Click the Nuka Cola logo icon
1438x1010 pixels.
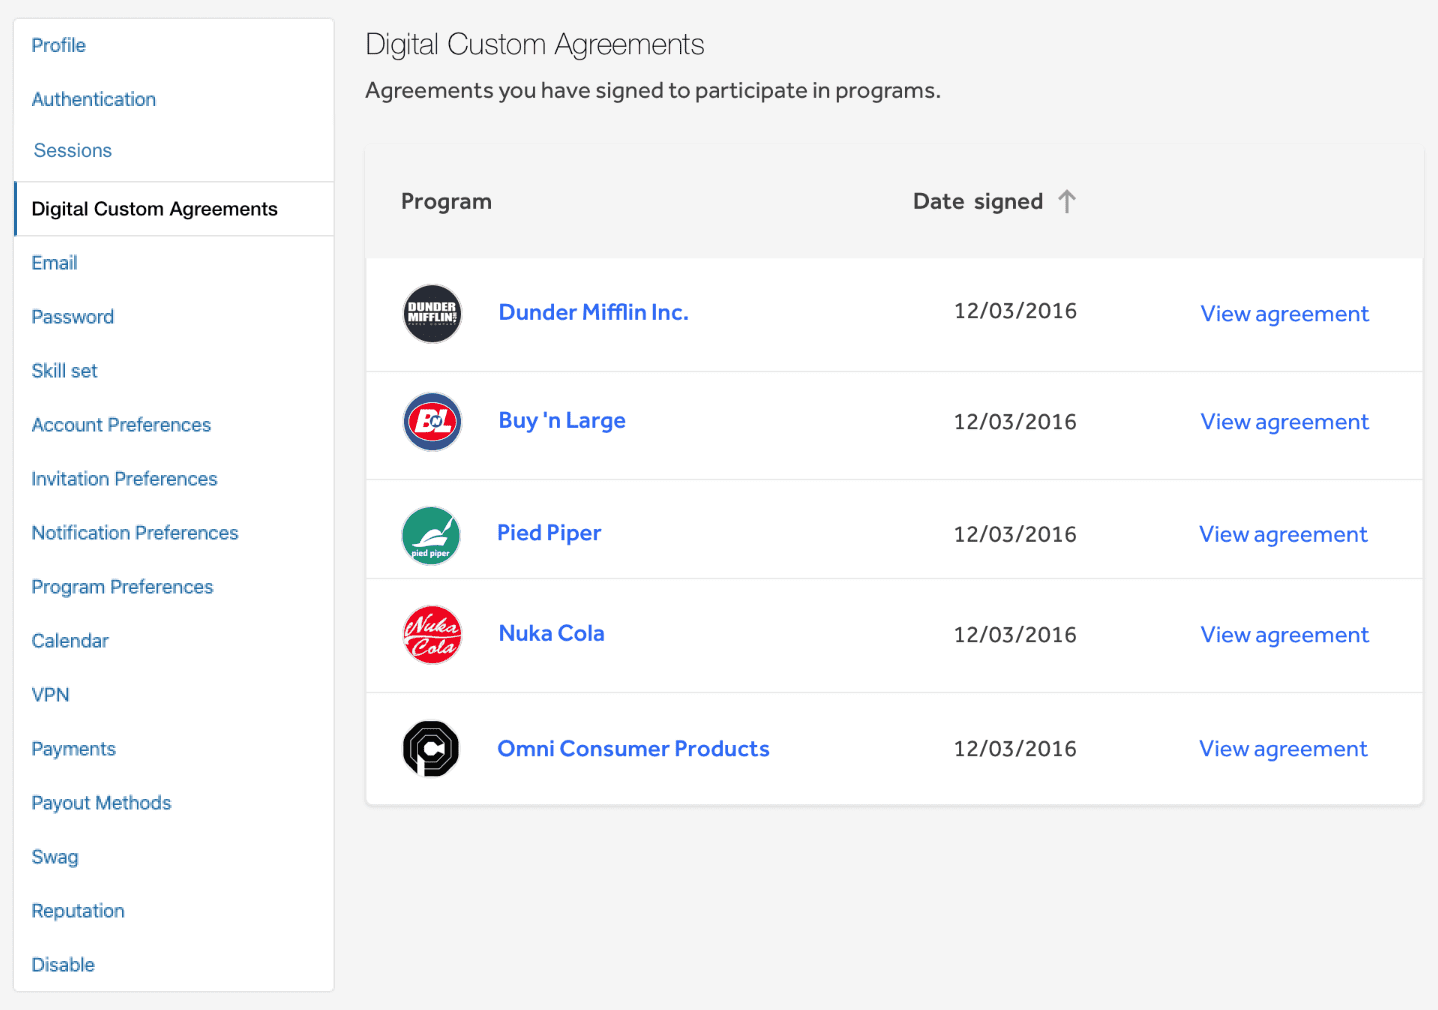point(432,635)
